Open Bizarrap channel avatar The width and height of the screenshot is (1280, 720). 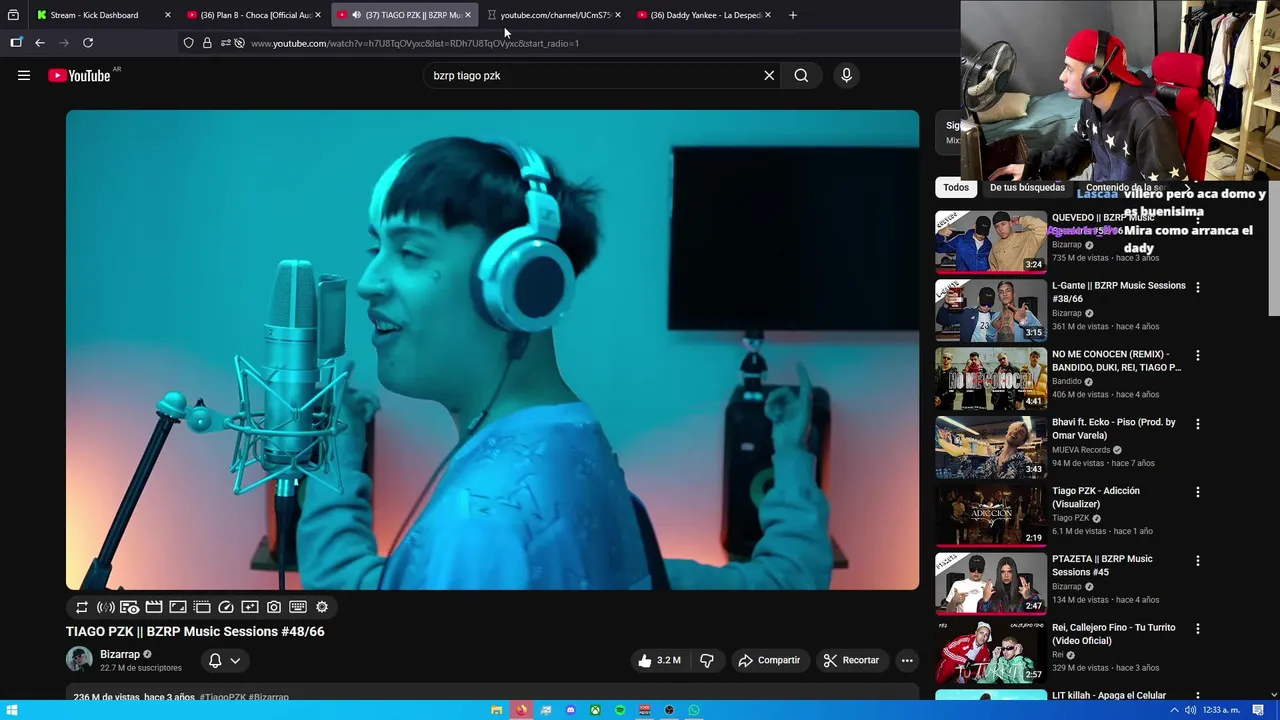(x=79, y=660)
